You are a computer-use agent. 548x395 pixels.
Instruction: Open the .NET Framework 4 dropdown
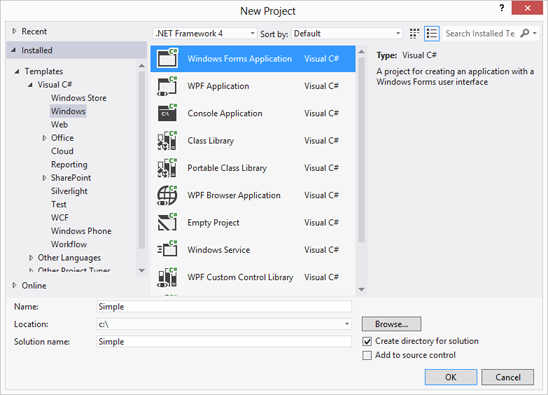click(x=205, y=34)
